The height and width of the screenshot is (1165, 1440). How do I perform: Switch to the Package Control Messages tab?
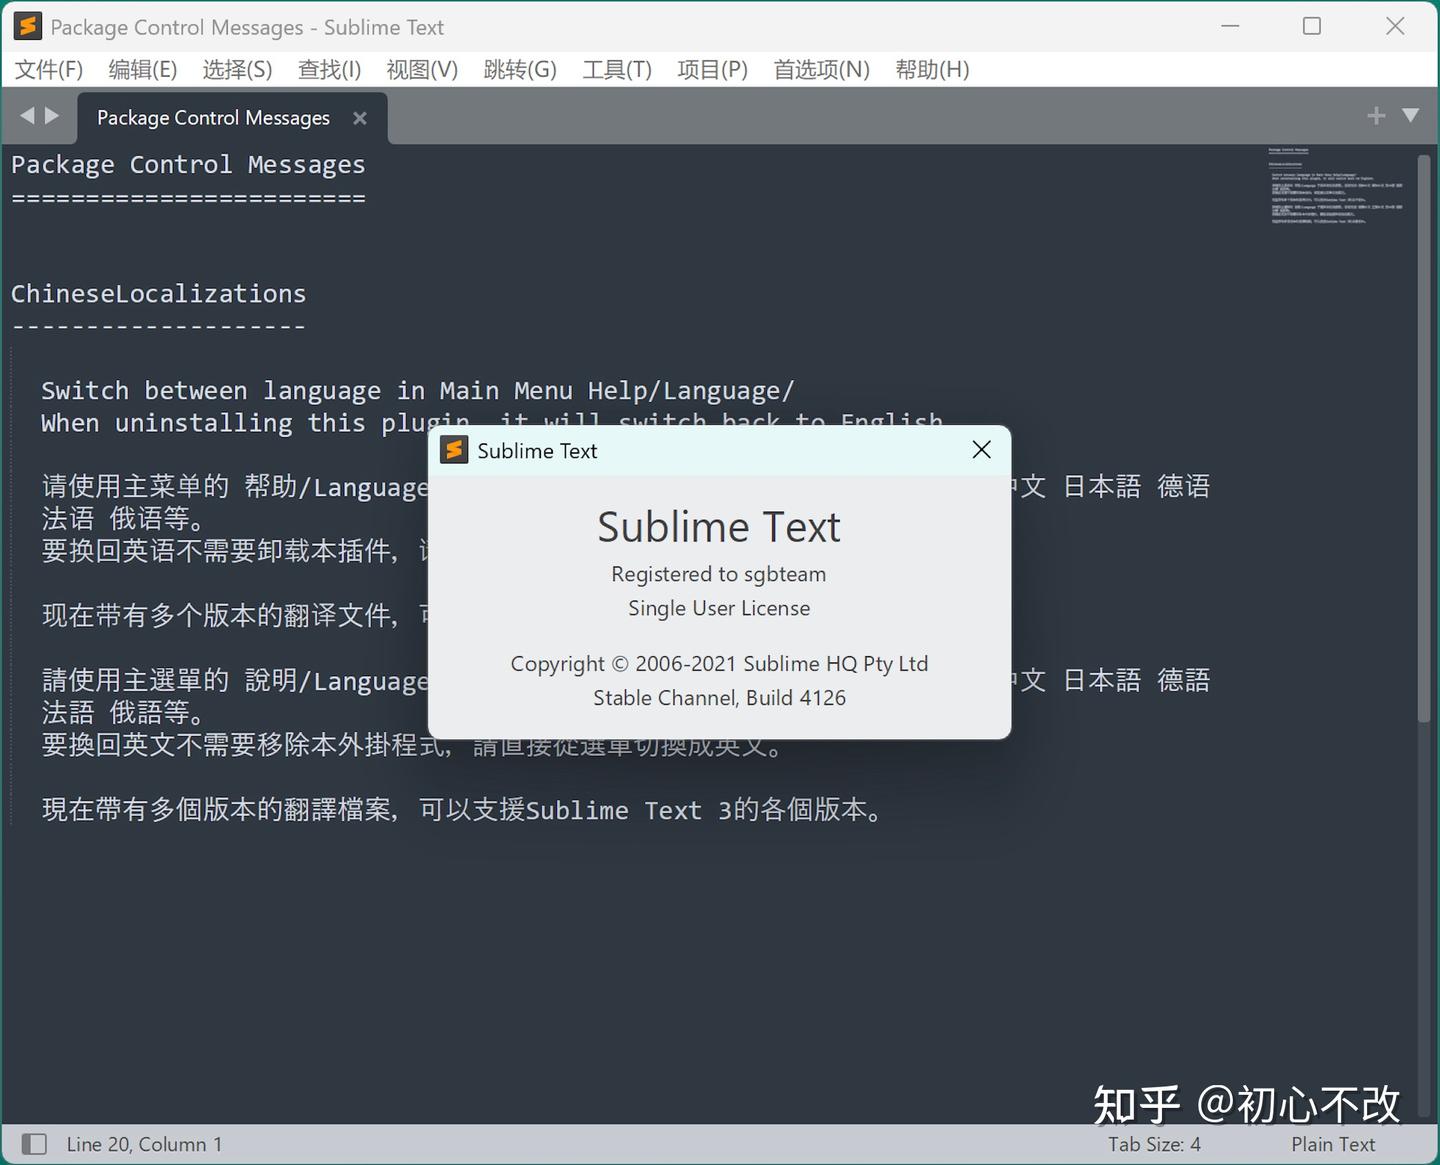tap(212, 117)
